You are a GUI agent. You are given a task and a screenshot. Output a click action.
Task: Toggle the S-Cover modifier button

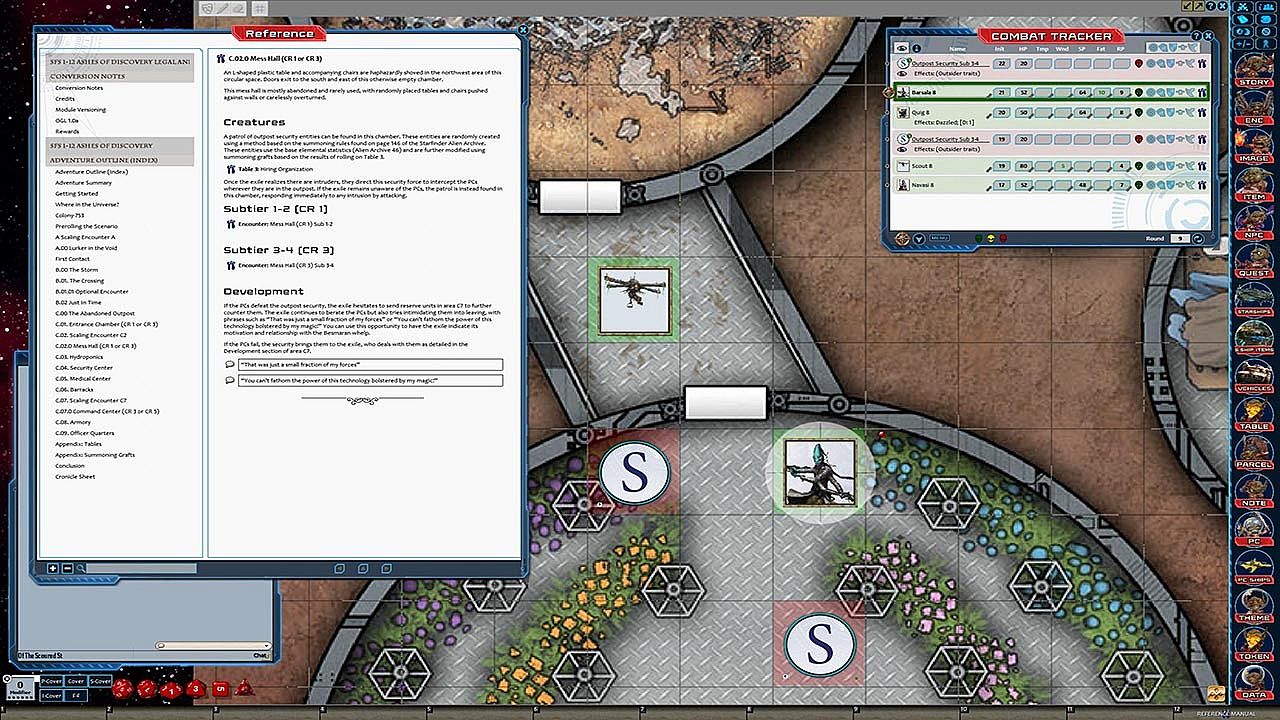pyautogui.click(x=100, y=681)
